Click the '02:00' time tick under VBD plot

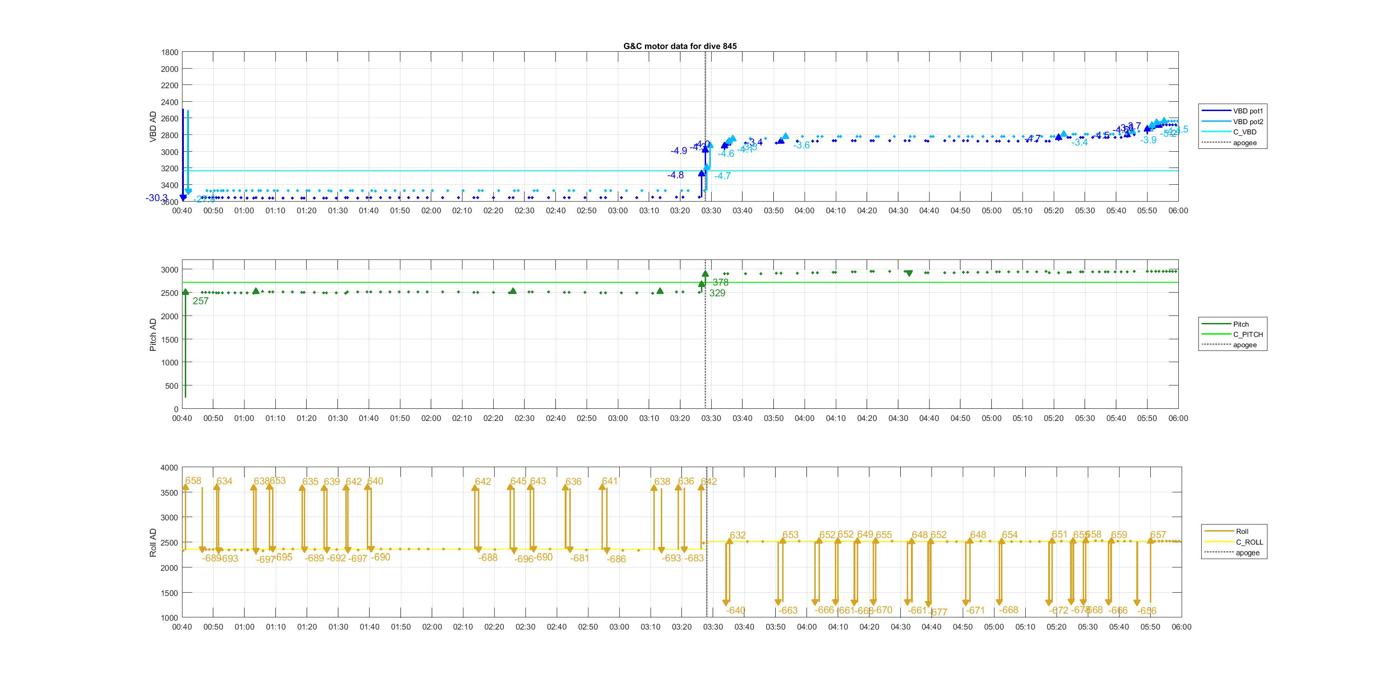point(431,211)
